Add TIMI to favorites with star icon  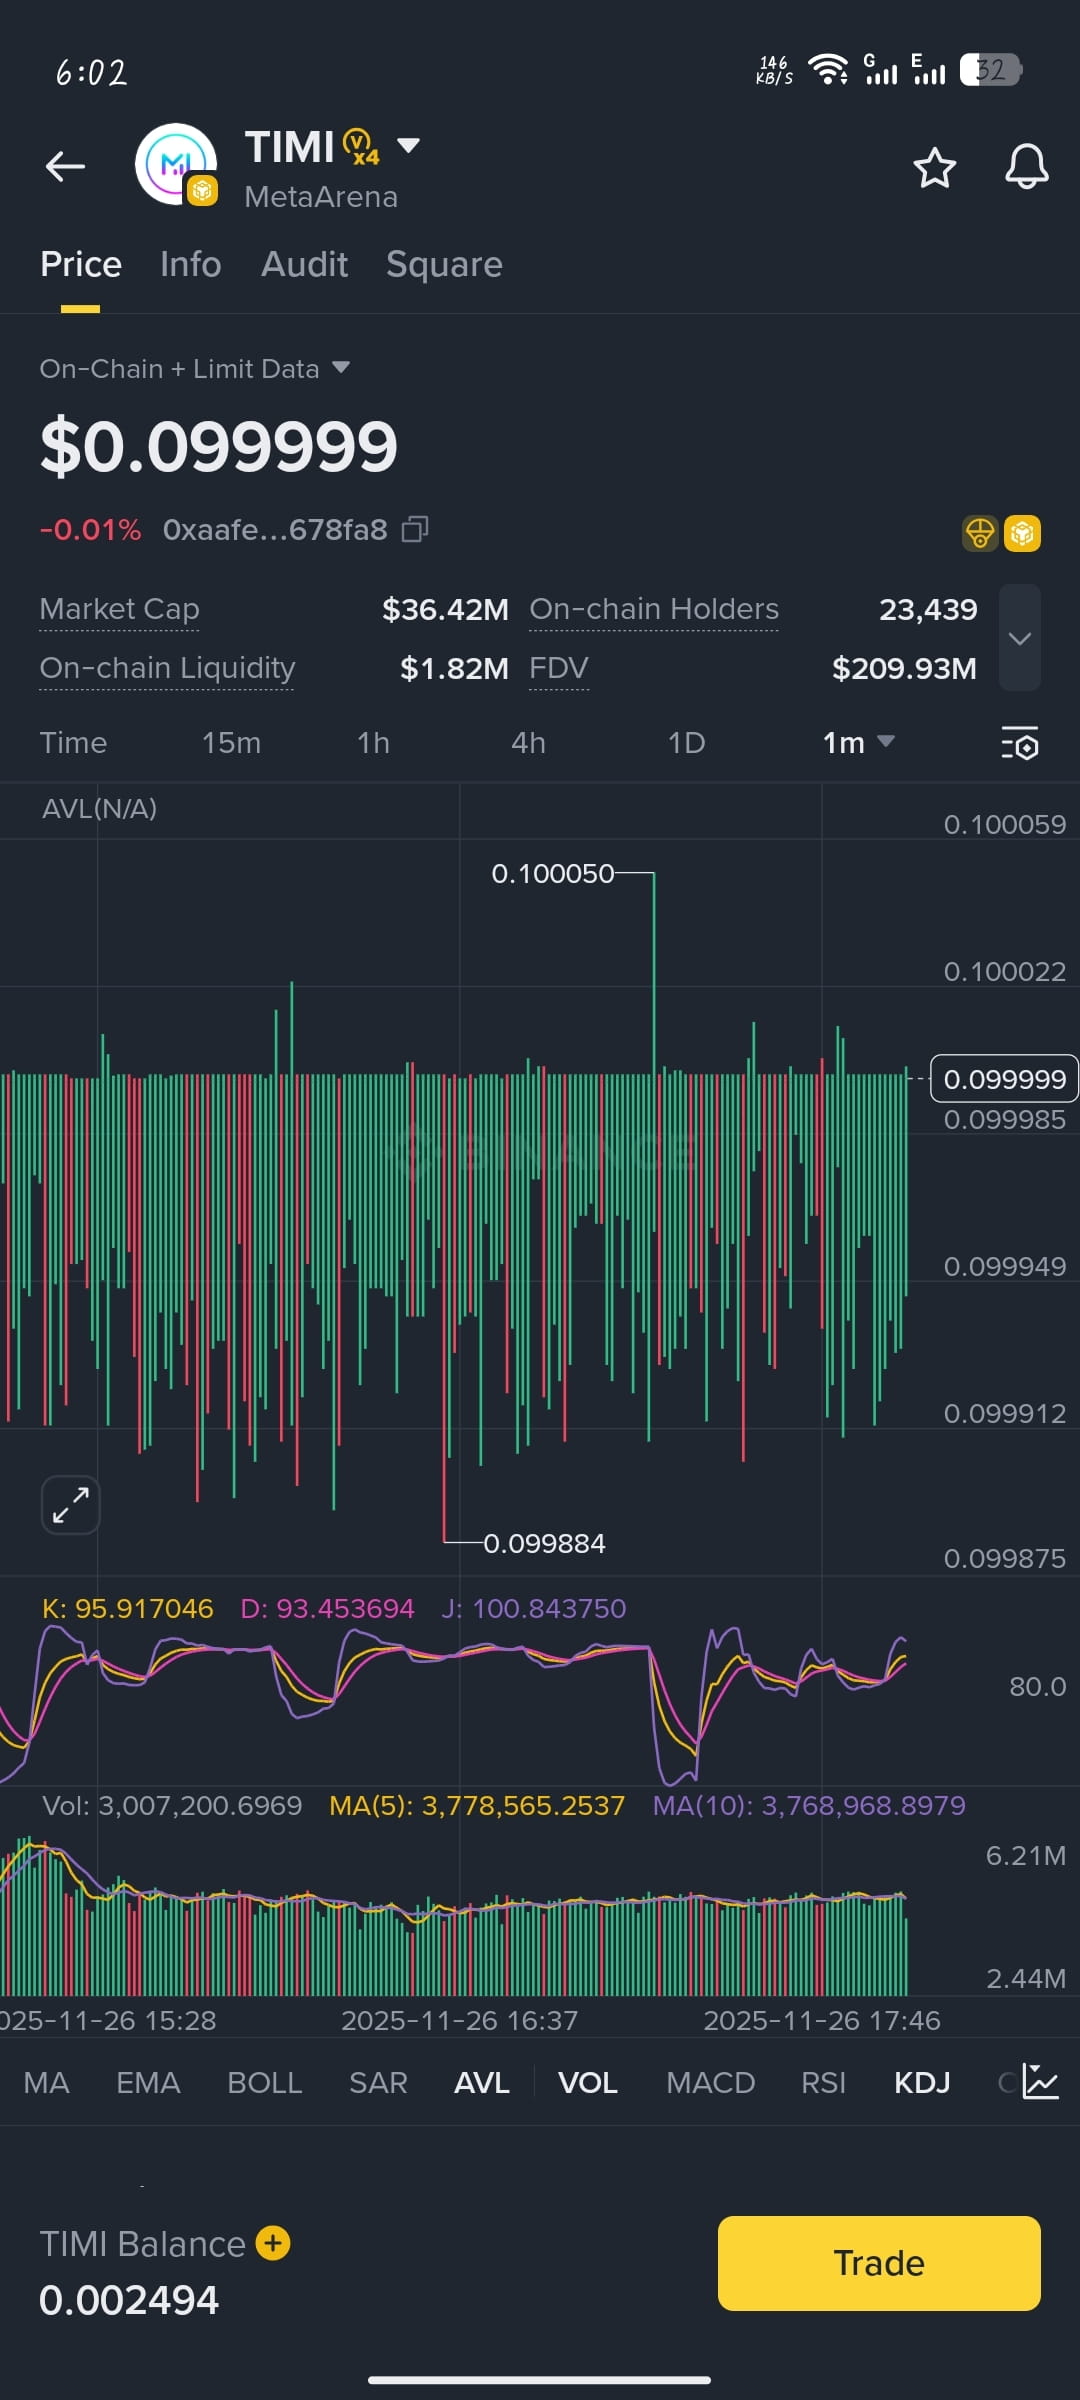[x=935, y=167]
